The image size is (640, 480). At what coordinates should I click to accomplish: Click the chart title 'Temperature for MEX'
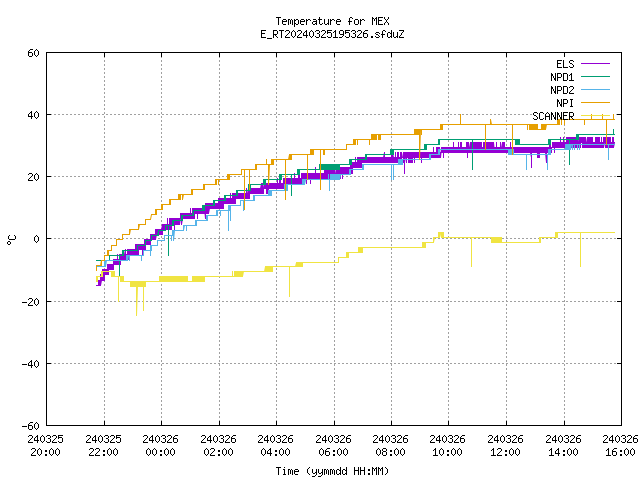(332, 21)
